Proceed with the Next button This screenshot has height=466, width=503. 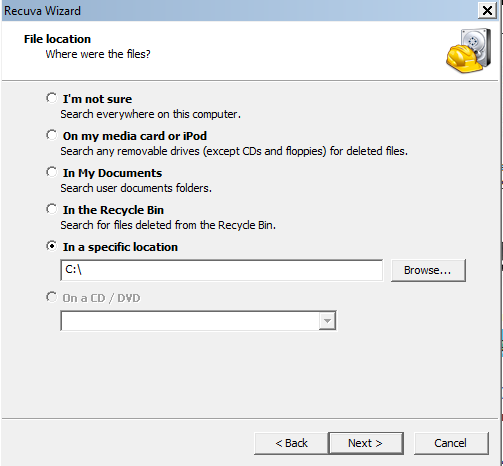(x=366, y=443)
